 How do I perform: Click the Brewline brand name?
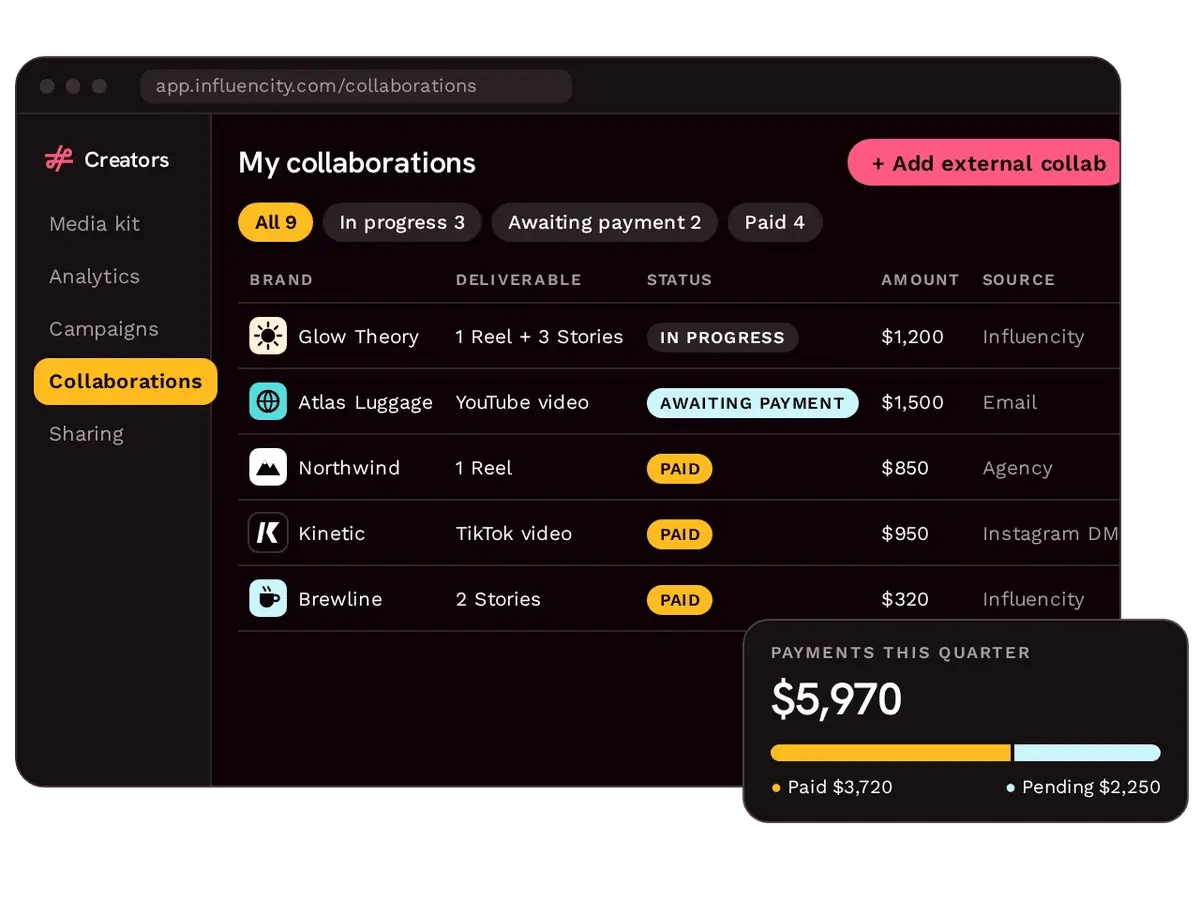click(340, 599)
